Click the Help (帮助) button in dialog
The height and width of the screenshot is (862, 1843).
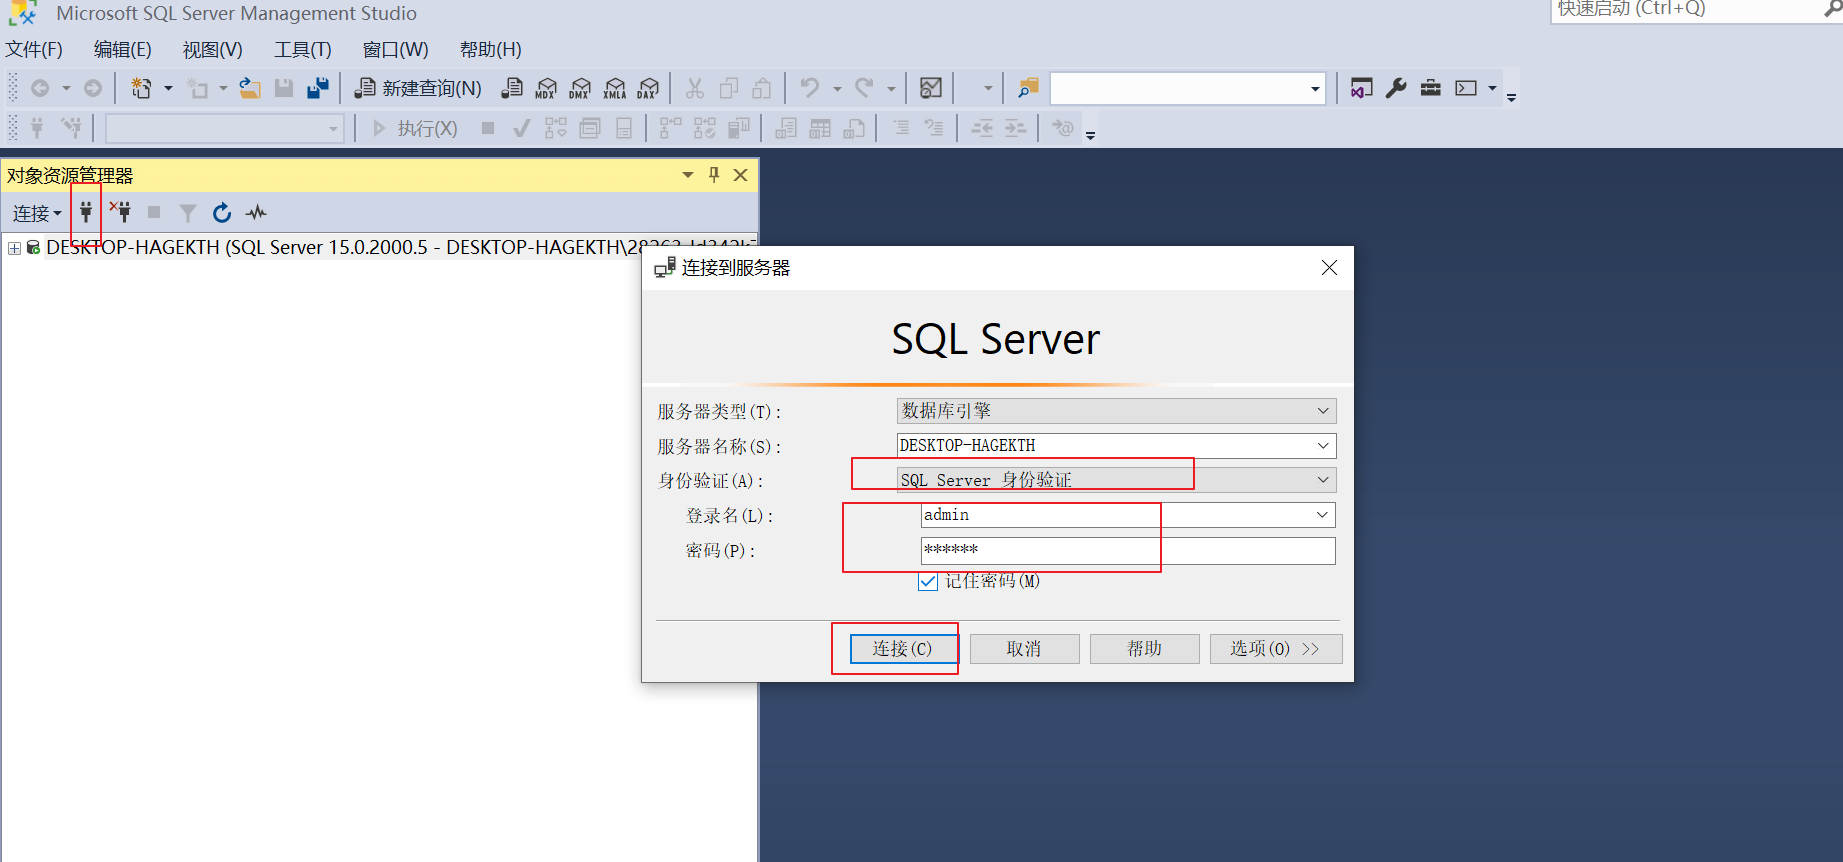pos(1144,649)
